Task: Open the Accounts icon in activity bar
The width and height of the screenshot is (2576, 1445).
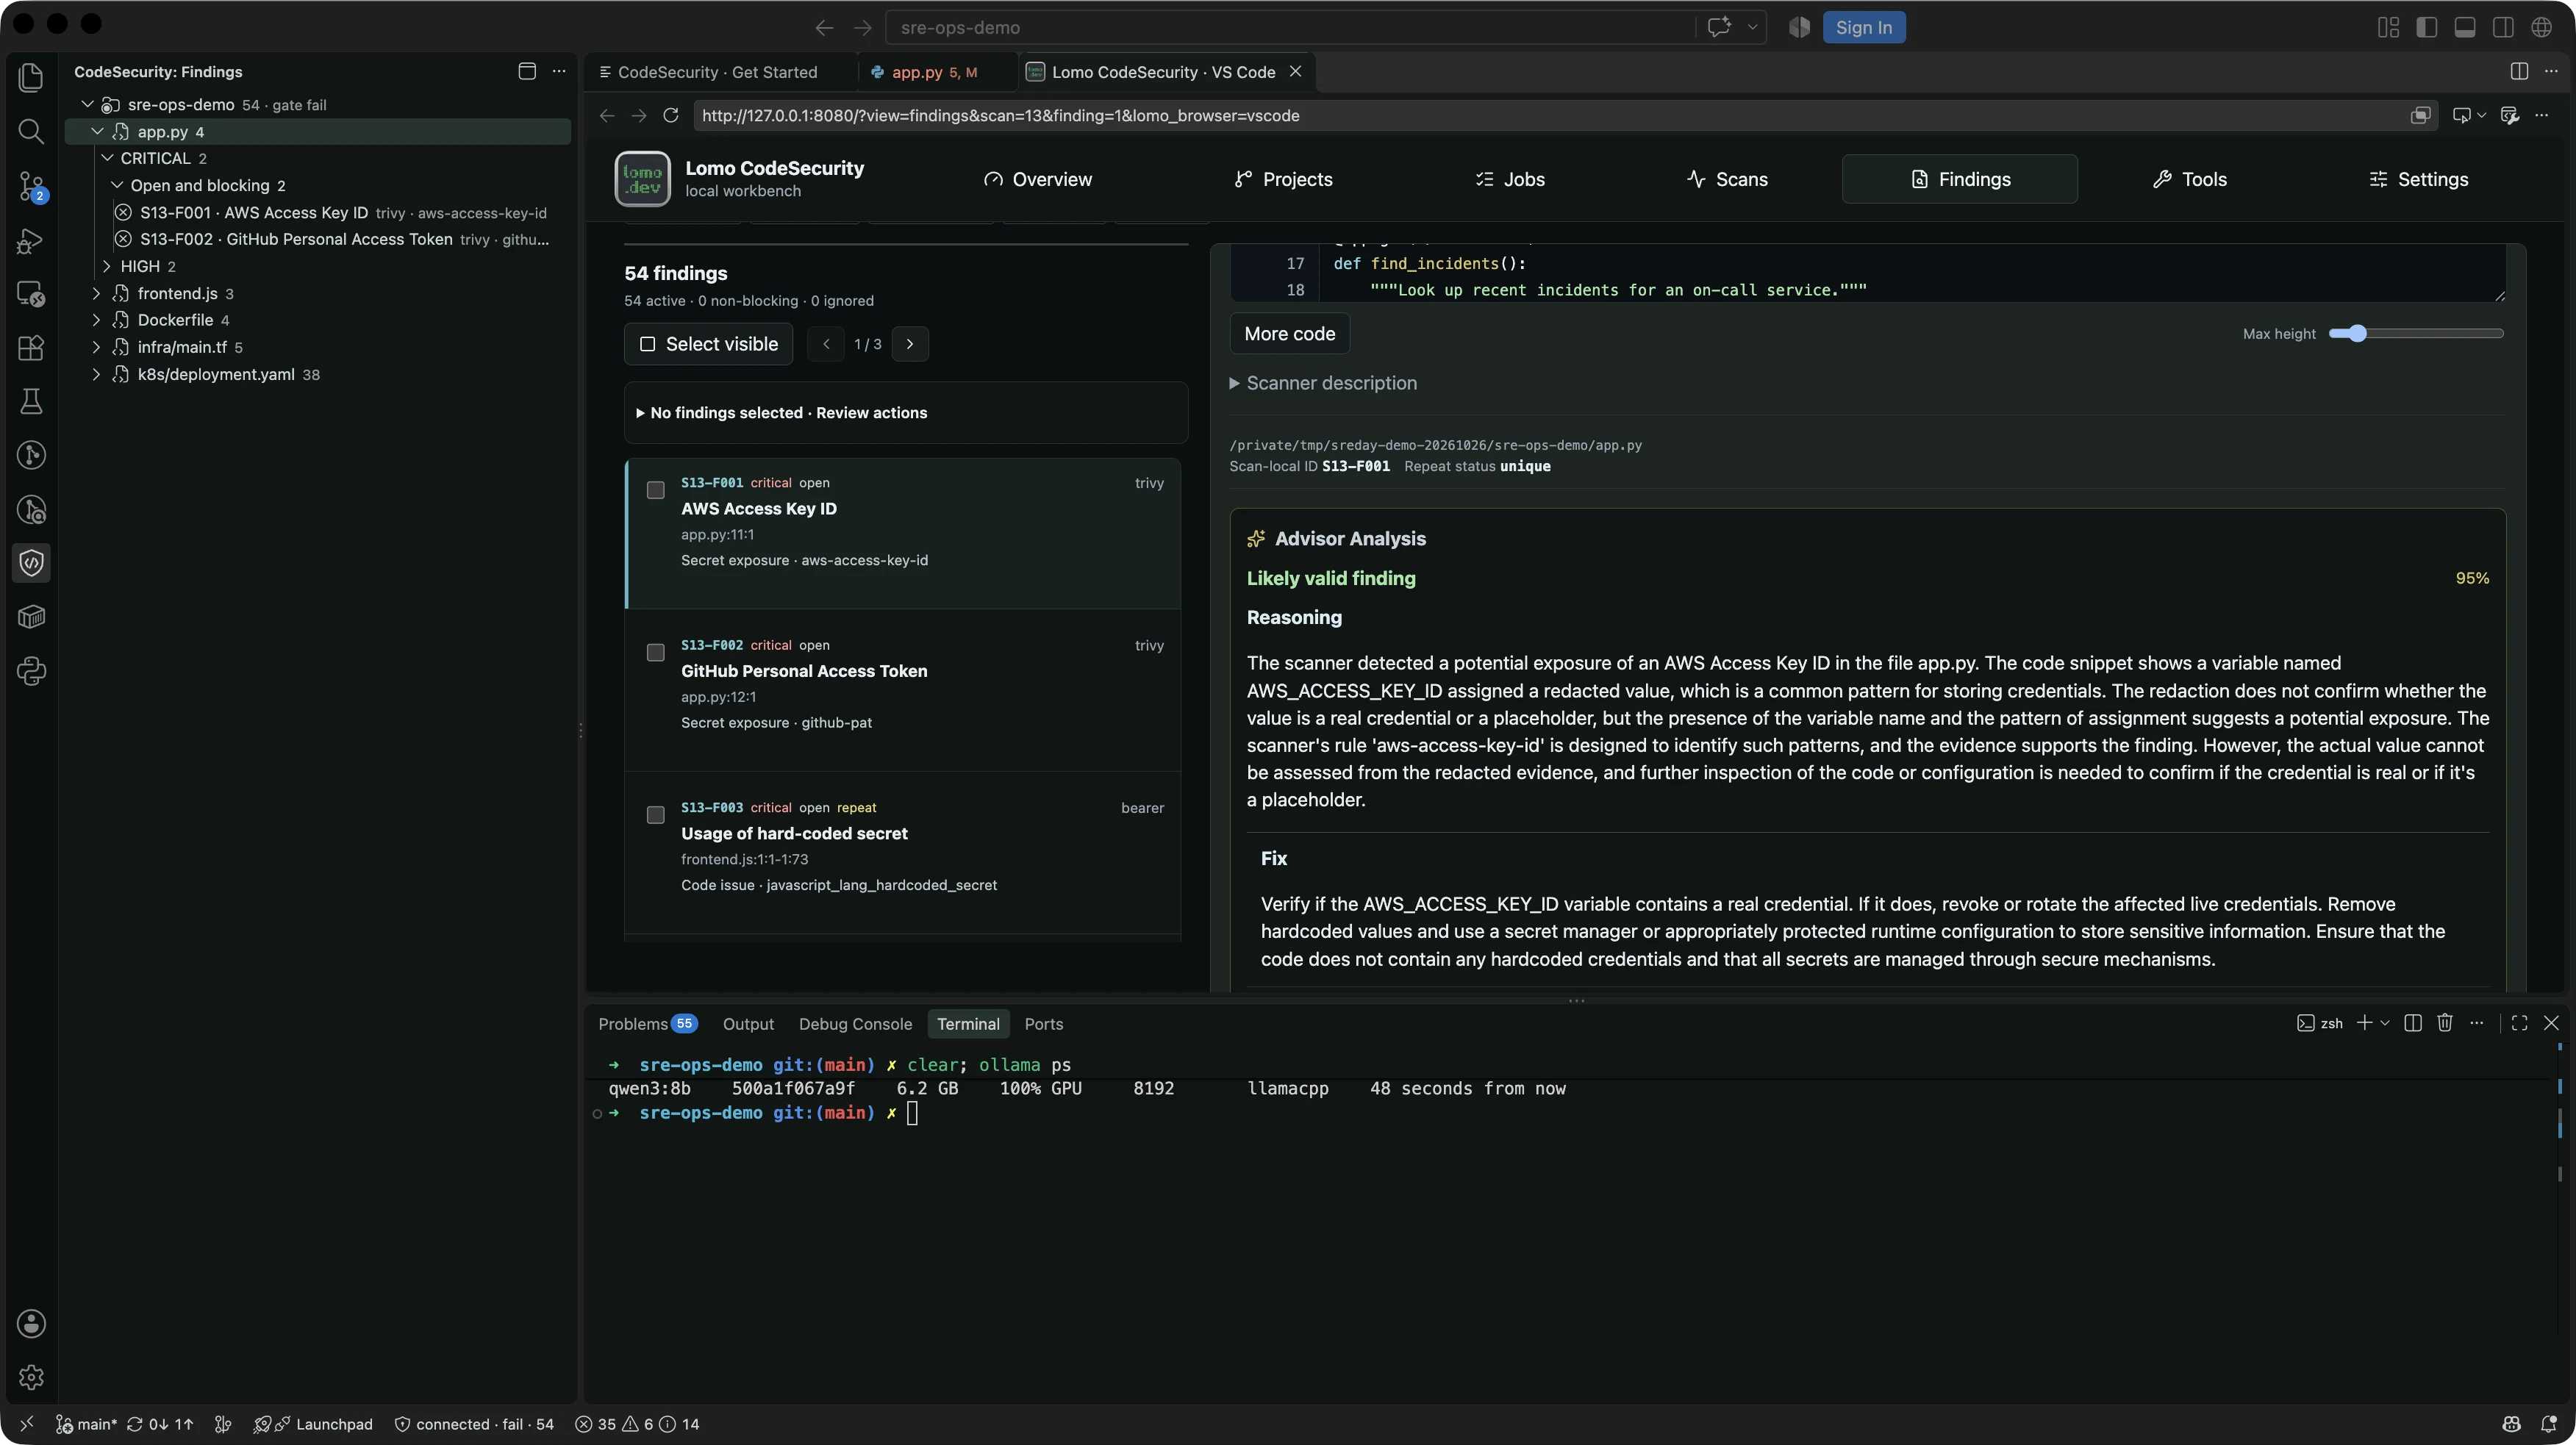Action: pyautogui.click(x=31, y=1323)
